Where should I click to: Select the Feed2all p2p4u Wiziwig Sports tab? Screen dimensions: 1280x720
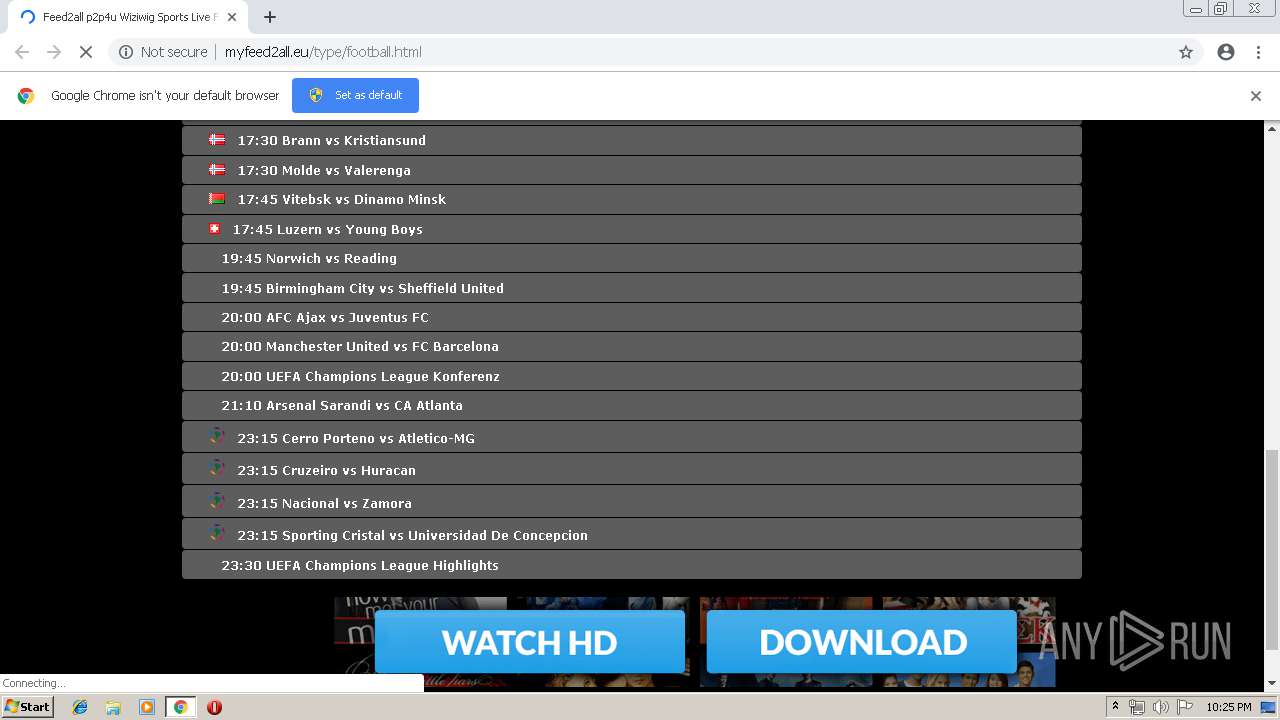click(x=127, y=17)
